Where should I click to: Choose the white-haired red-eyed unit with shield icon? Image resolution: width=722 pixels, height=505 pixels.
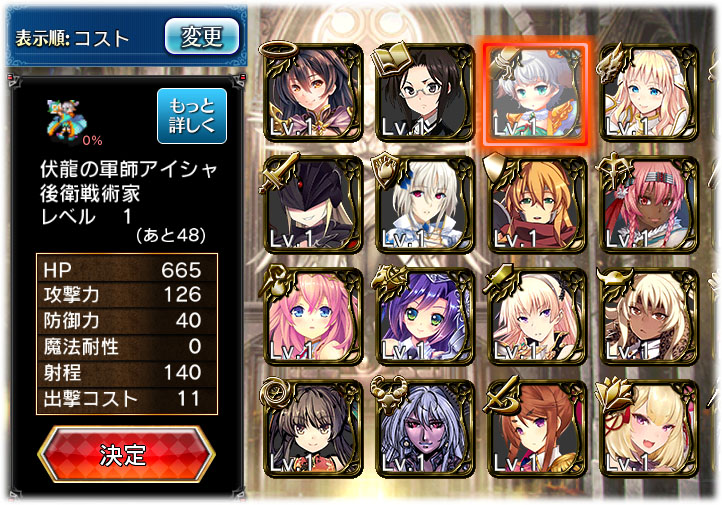pyautogui.click(x=425, y=204)
